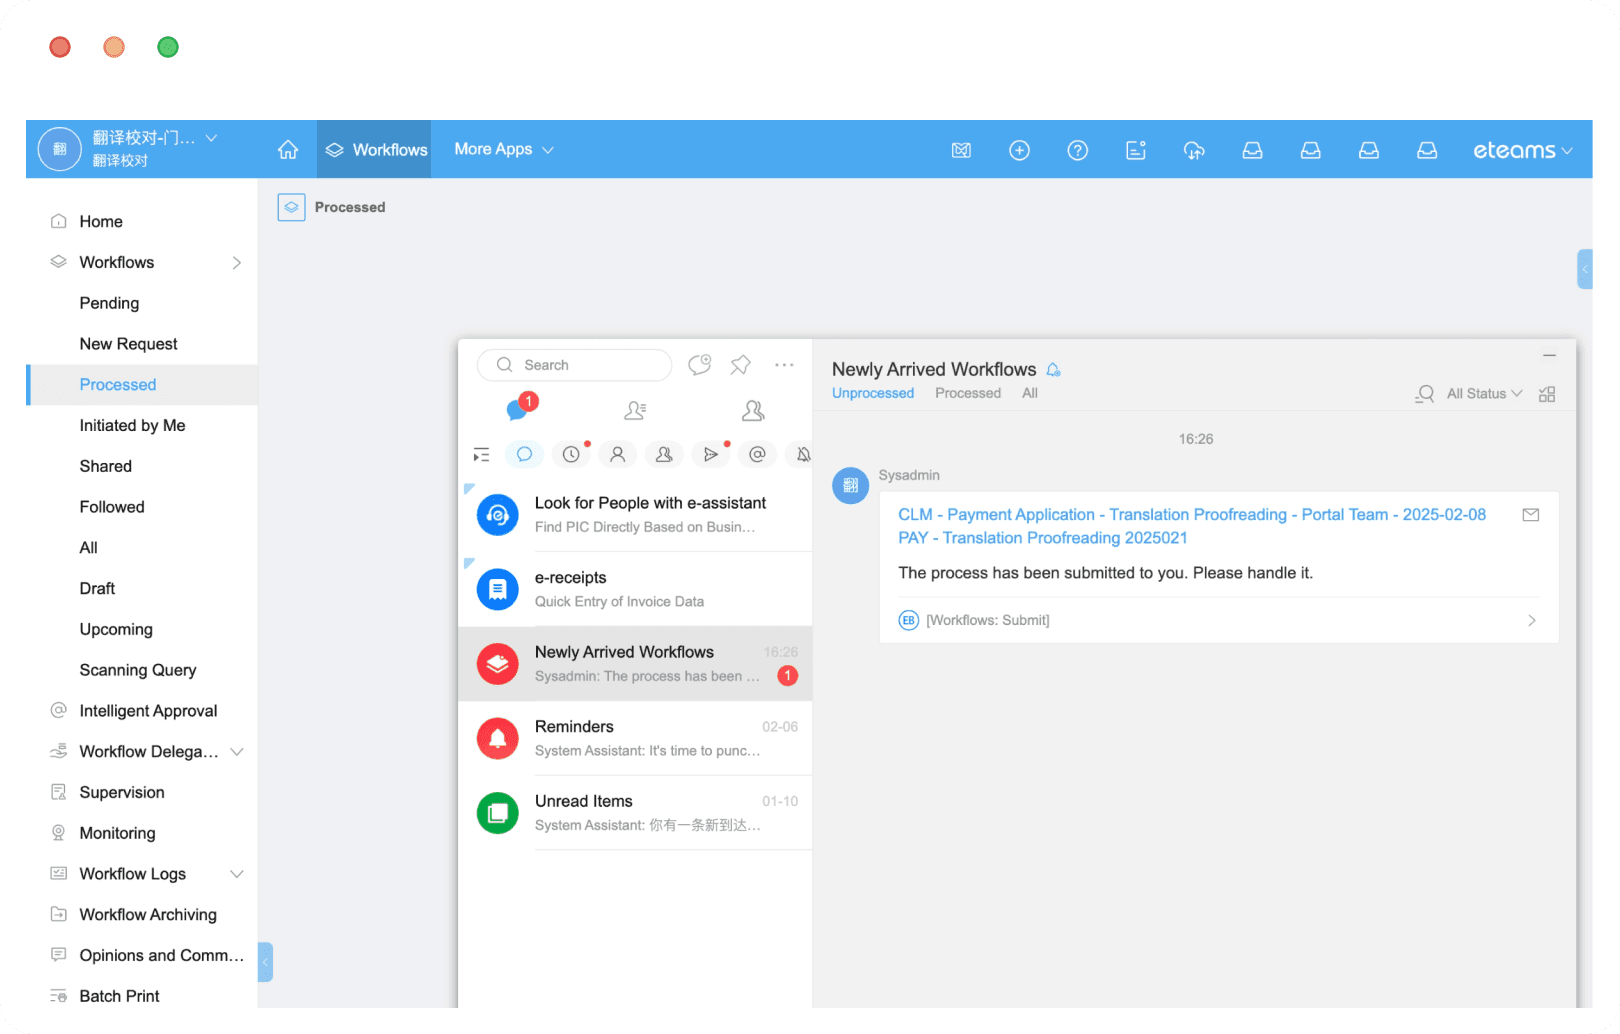
Task: Open CLM Payment Application workflow link
Action: click(1192, 526)
